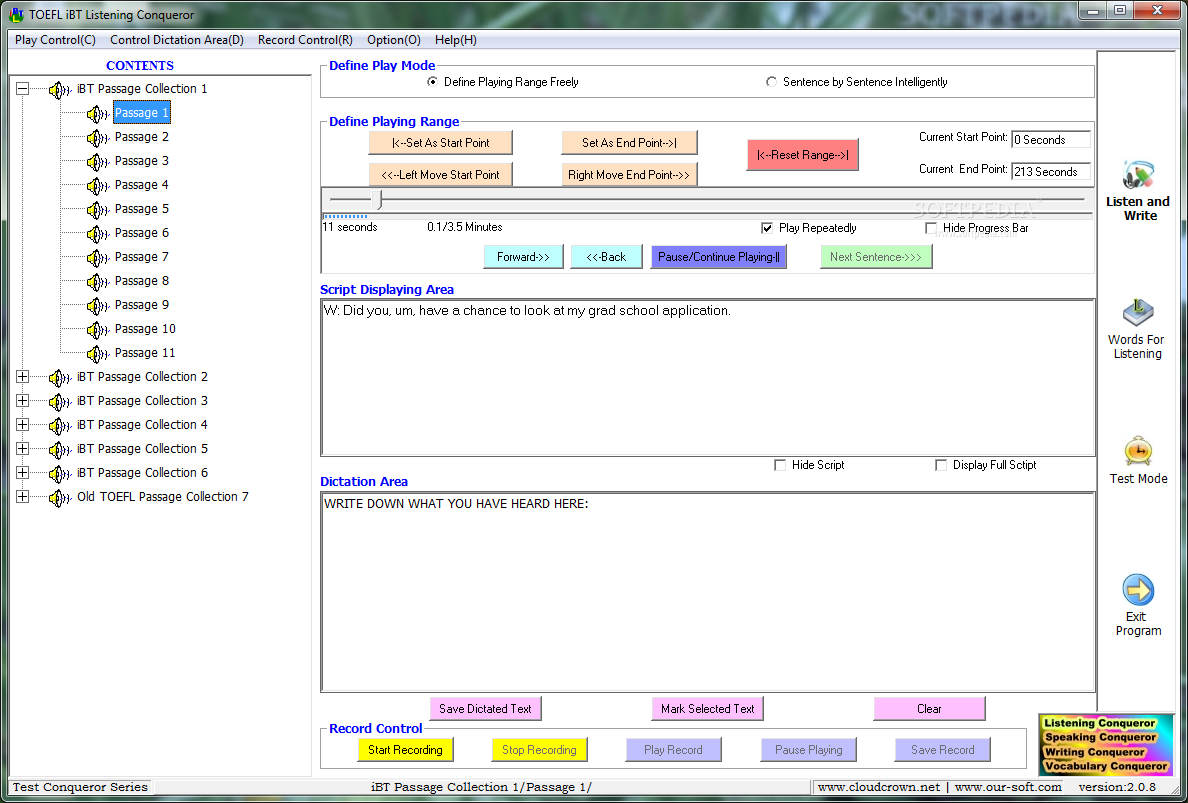Viewport: 1188px width, 803px height.
Task: Click Mark Selected Text button
Action: tap(708, 709)
